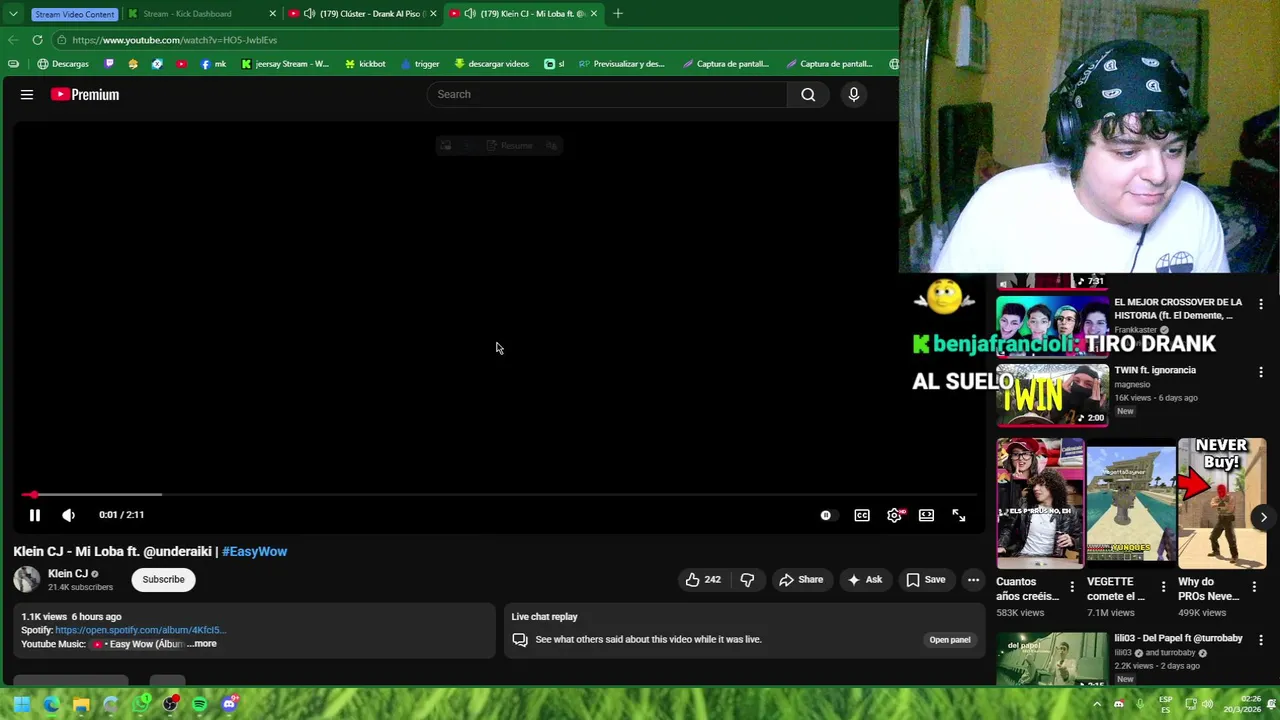Like the video with thumbs up
The height and width of the screenshot is (720, 1280).
[702, 579]
